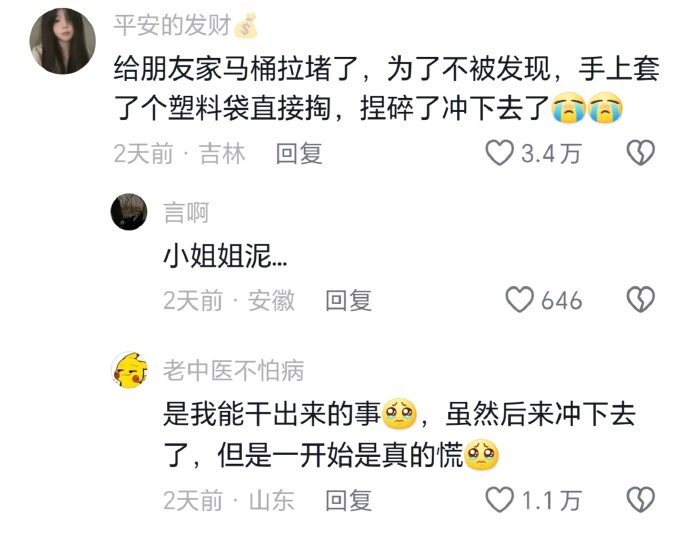Reply to the comment from 吉林

tap(299, 154)
